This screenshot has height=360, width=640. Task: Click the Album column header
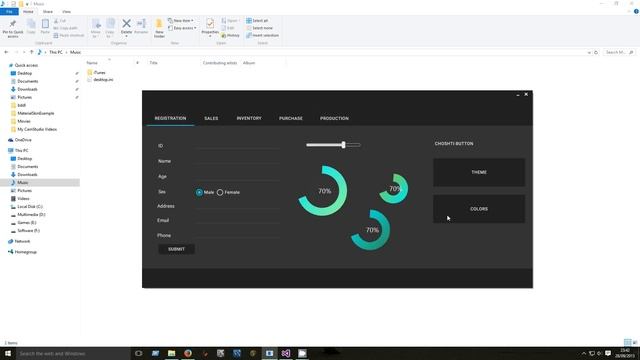[x=249, y=63]
